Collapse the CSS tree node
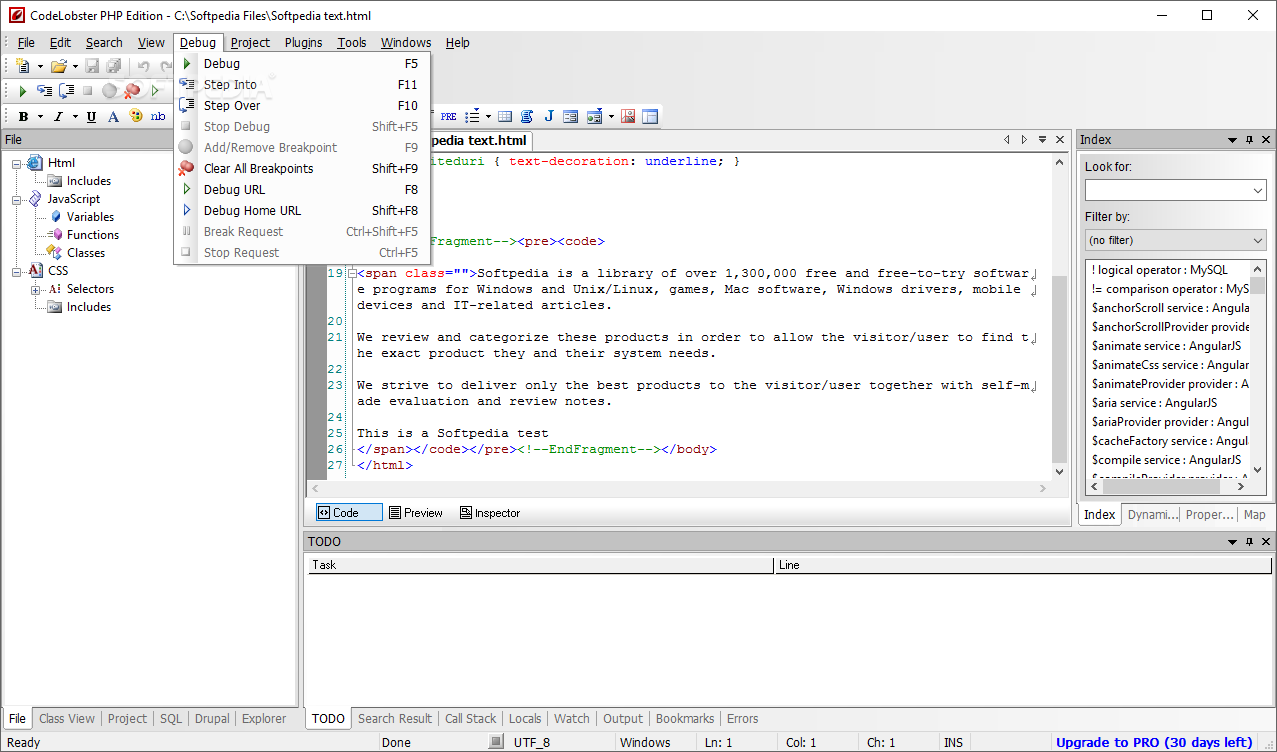The image size is (1277, 752). tap(17, 271)
